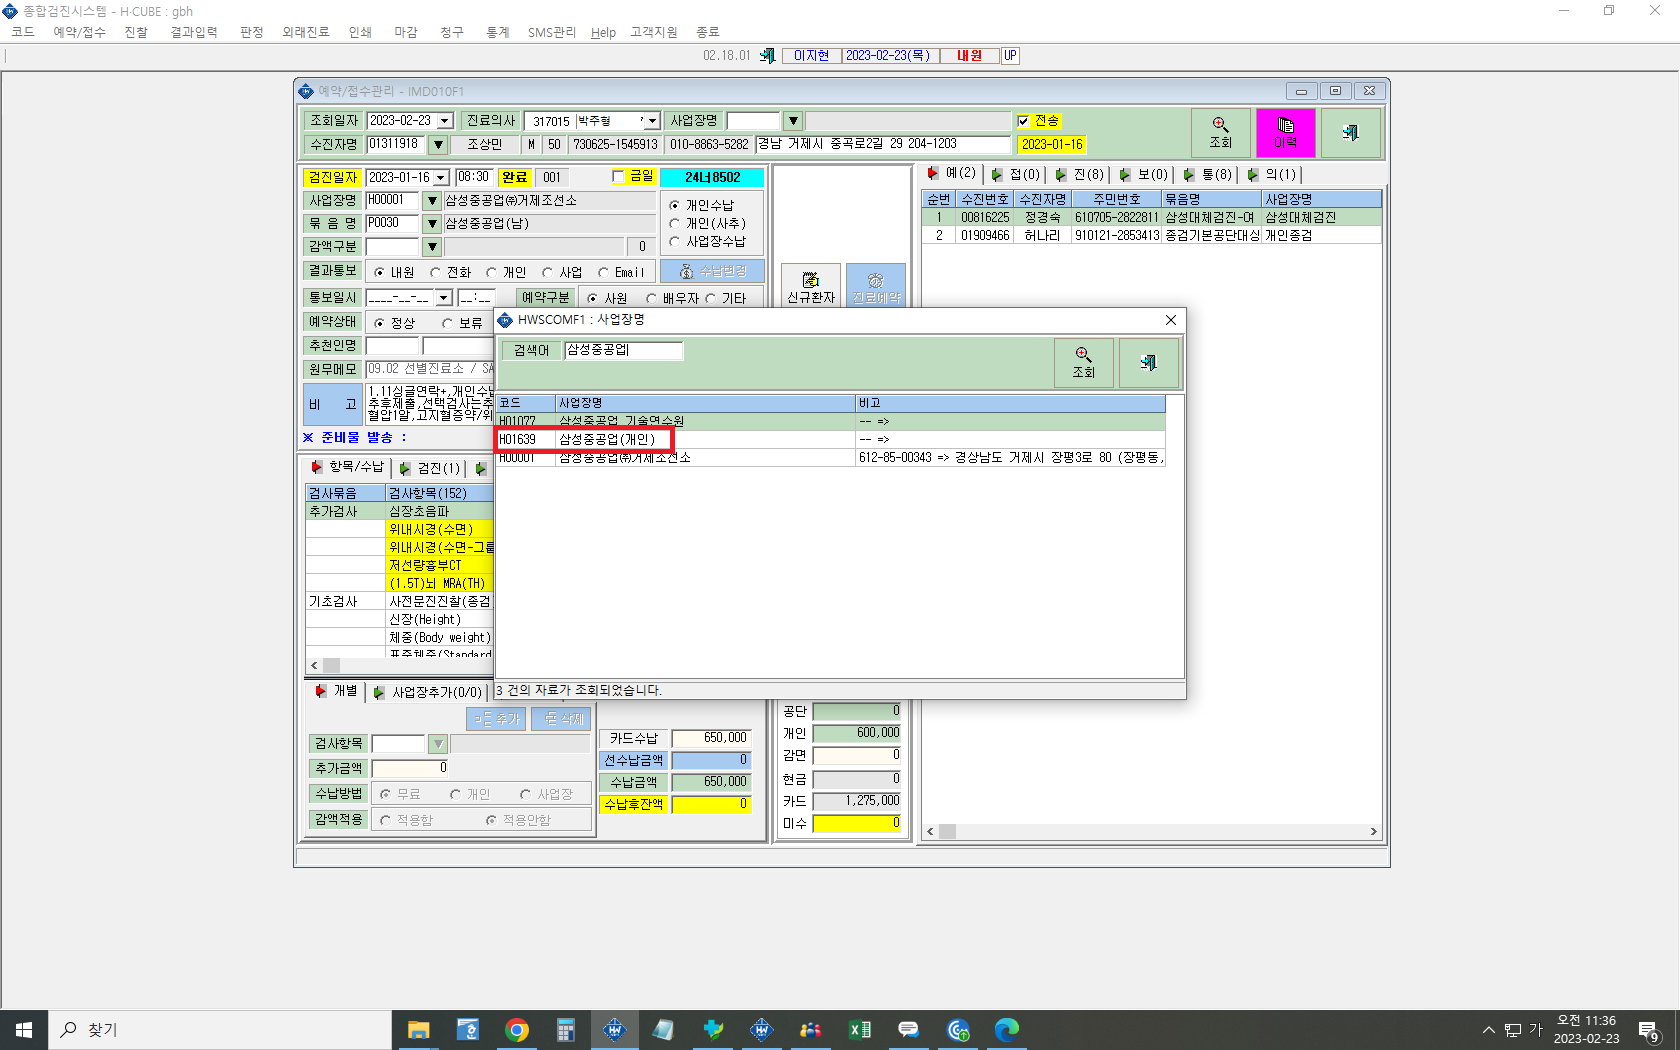
Task: Open Excel from the Windows taskbar
Action: (x=859, y=1029)
